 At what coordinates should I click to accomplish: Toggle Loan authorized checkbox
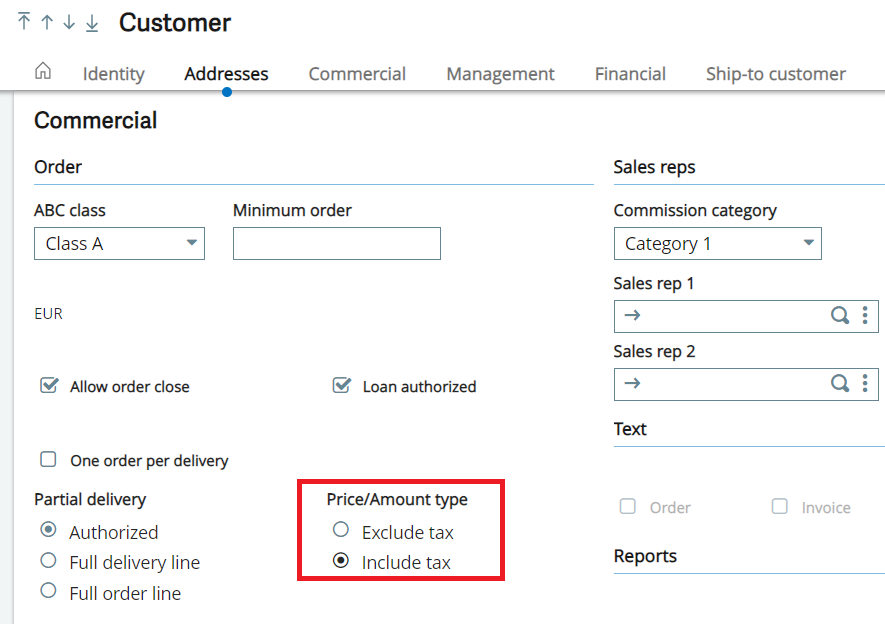pyautogui.click(x=341, y=386)
